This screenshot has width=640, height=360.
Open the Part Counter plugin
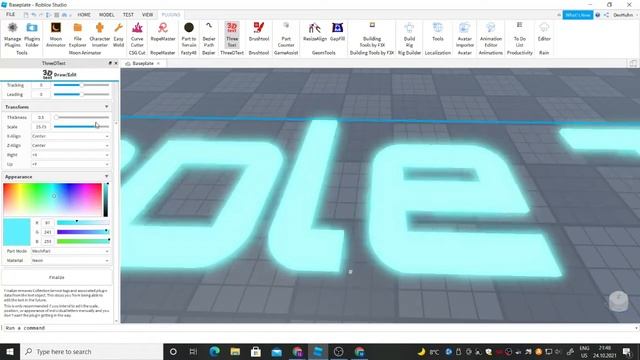(x=286, y=34)
